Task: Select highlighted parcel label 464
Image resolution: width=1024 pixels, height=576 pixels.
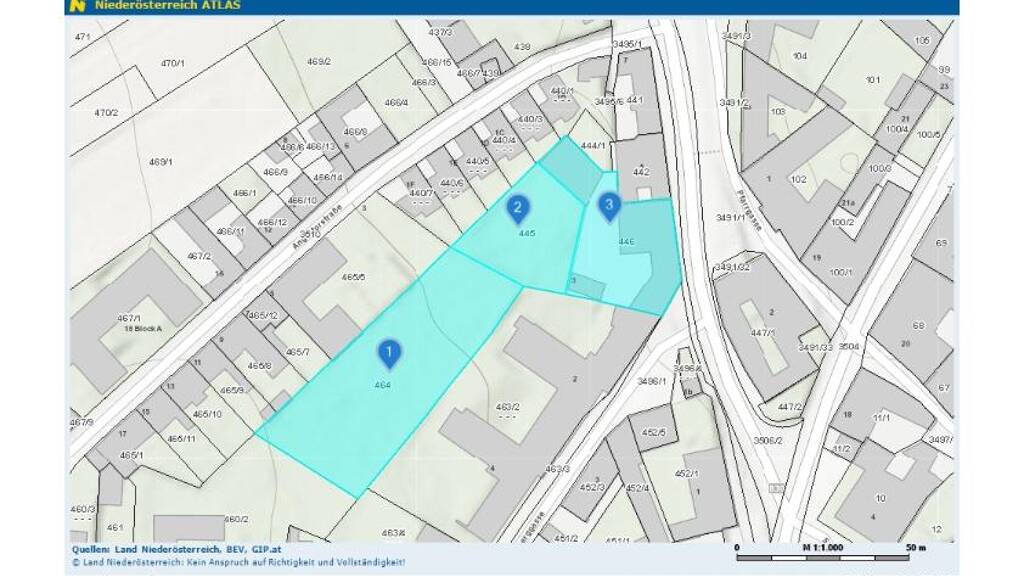Action: click(x=382, y=385)
